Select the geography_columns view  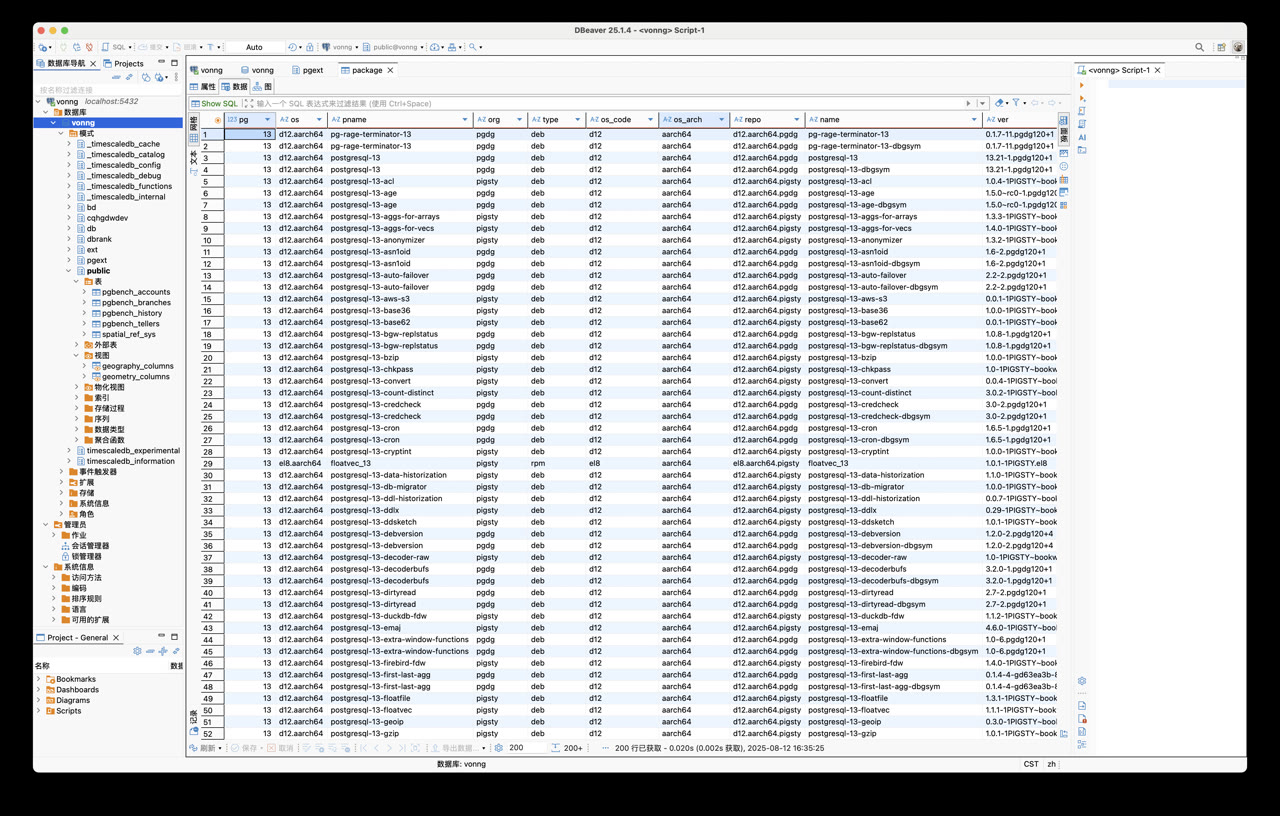click(137, 366)
